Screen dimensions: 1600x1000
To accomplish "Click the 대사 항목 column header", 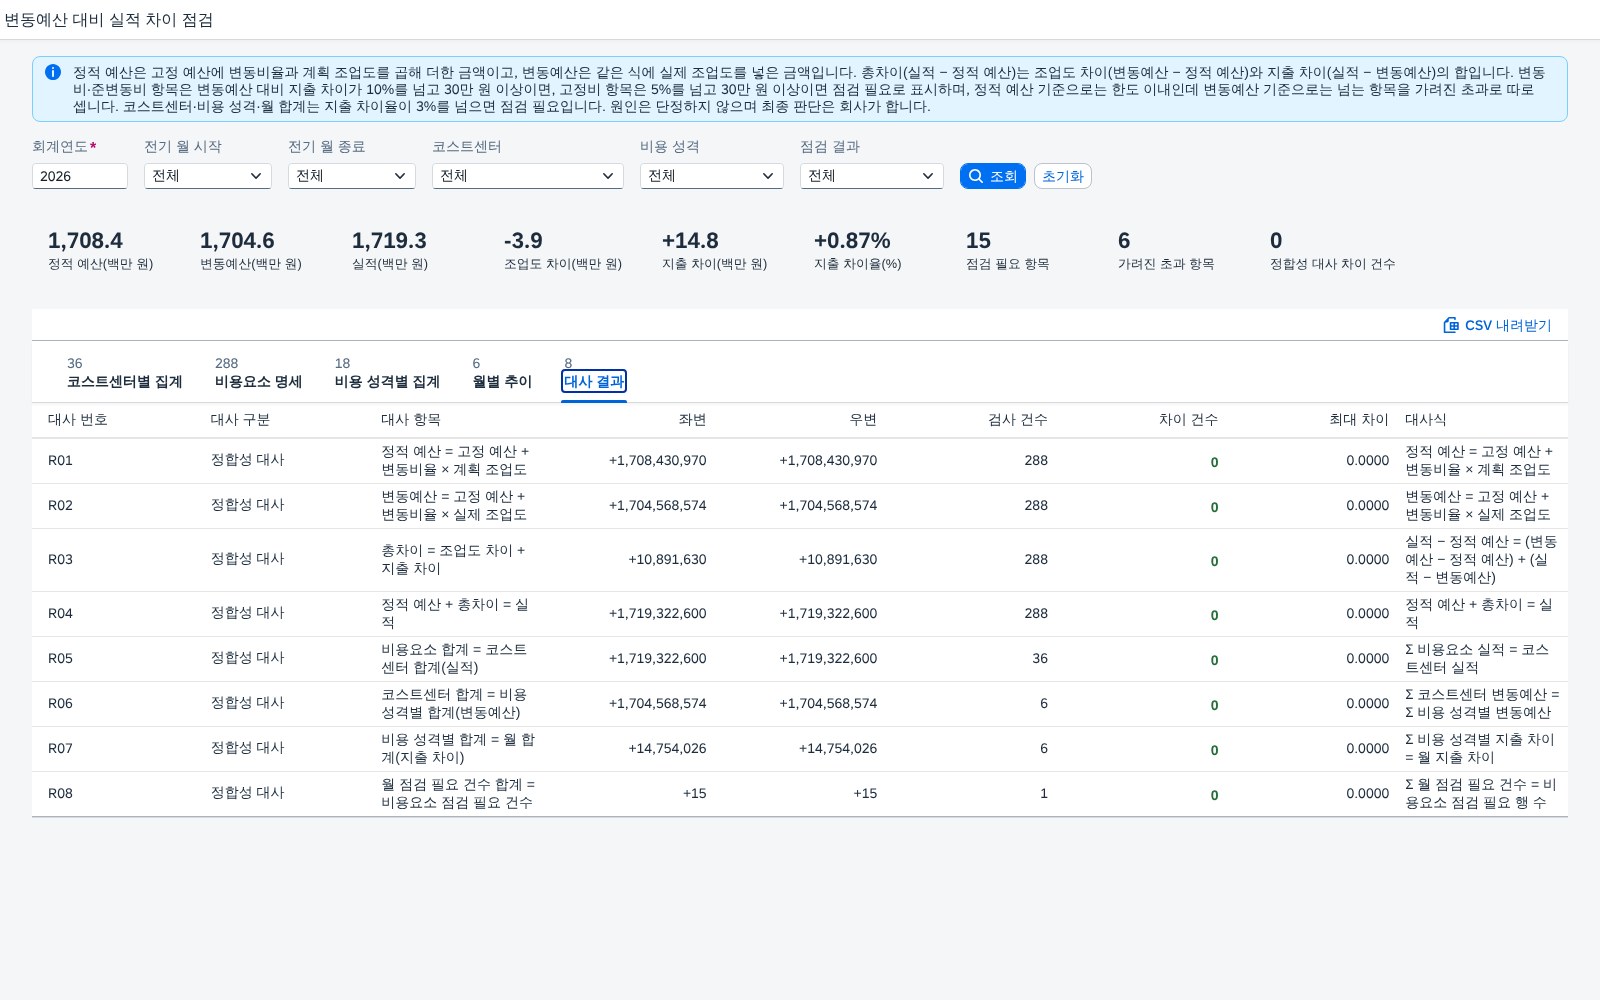I will click(x=411, y=420).
